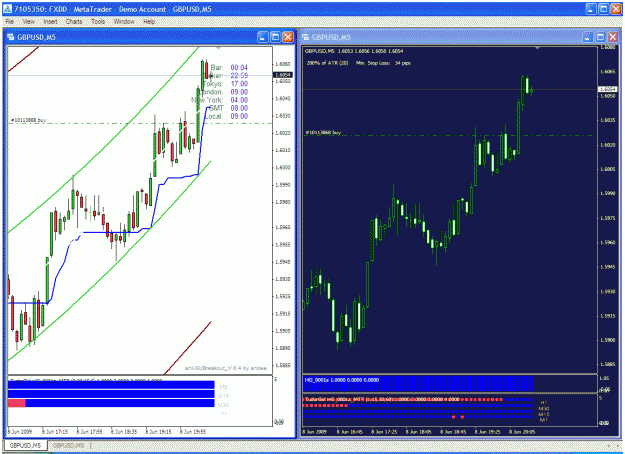Viewport: 625px width, 454px height.
Task: Click the 1.6054 current price tag in right chart
Action: tap(607, 89)
